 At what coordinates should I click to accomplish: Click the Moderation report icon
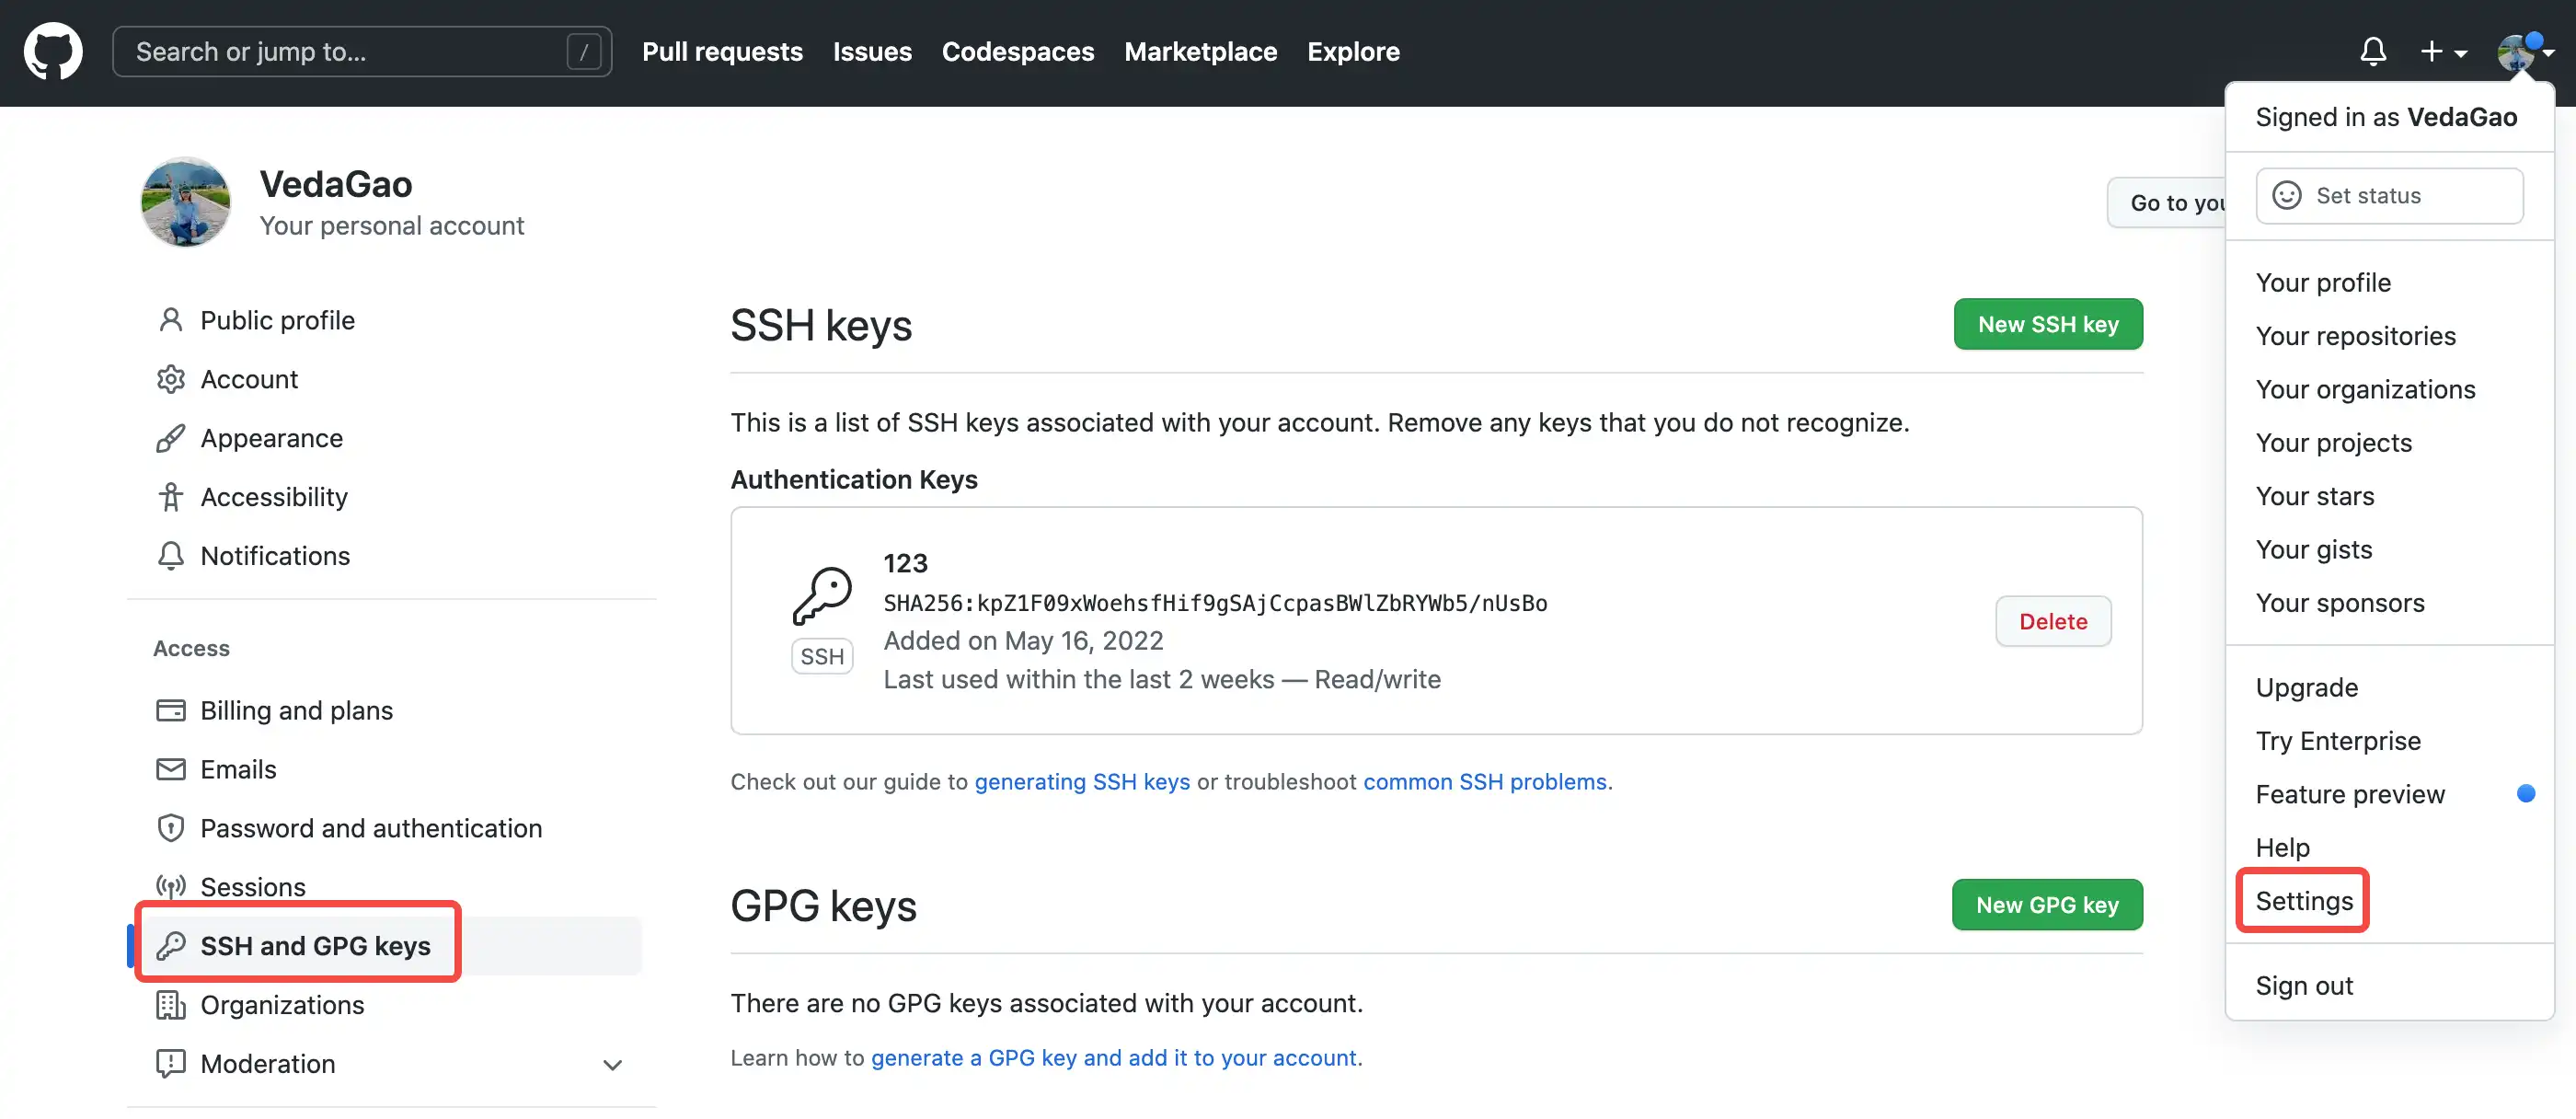coord(171,1064)
